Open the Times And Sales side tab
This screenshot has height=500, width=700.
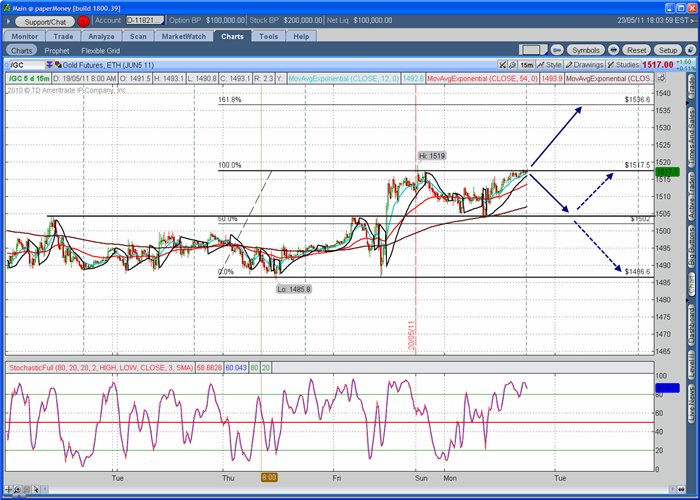tap(691, 136)
